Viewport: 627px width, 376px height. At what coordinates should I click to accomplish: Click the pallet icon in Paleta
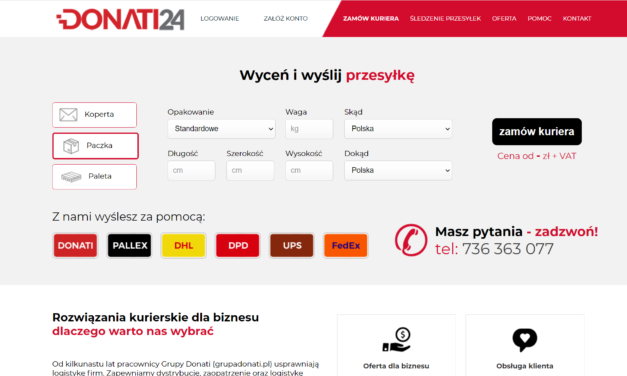point(71,177)
